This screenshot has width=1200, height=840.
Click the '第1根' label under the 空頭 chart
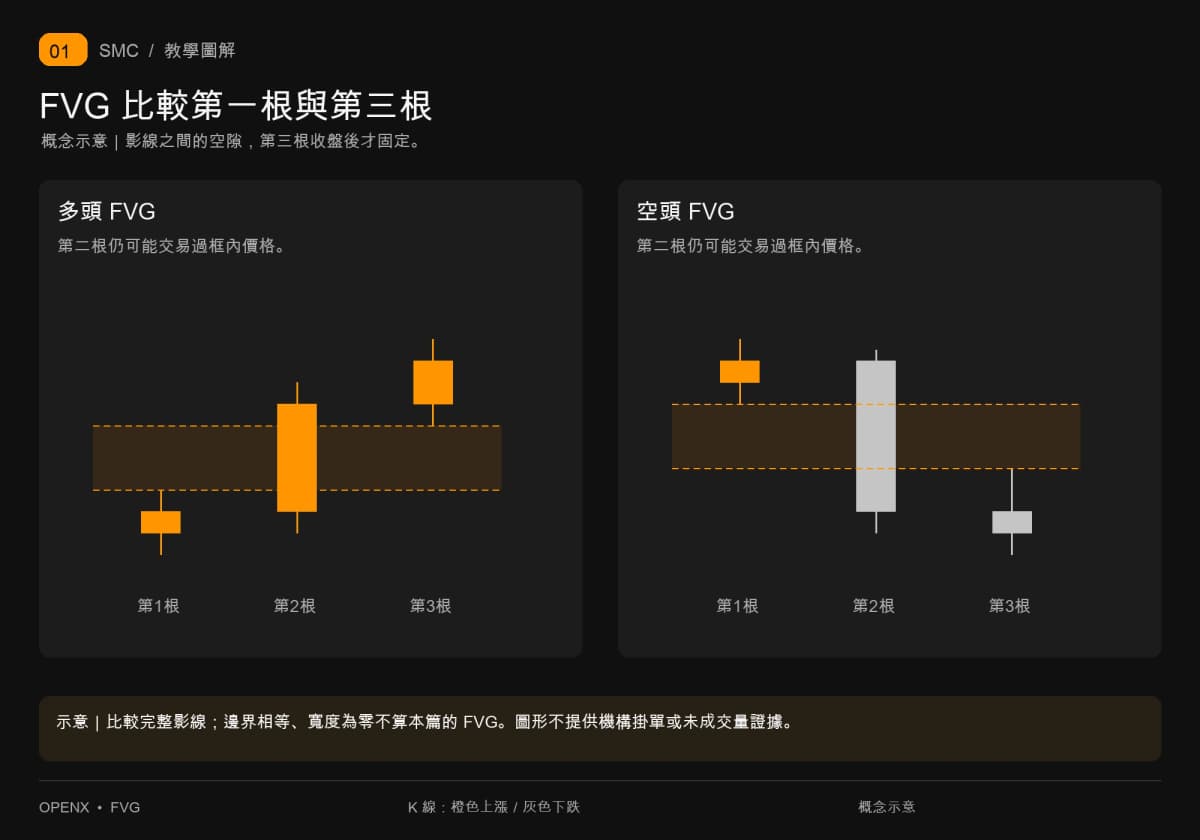pos(738,606)
